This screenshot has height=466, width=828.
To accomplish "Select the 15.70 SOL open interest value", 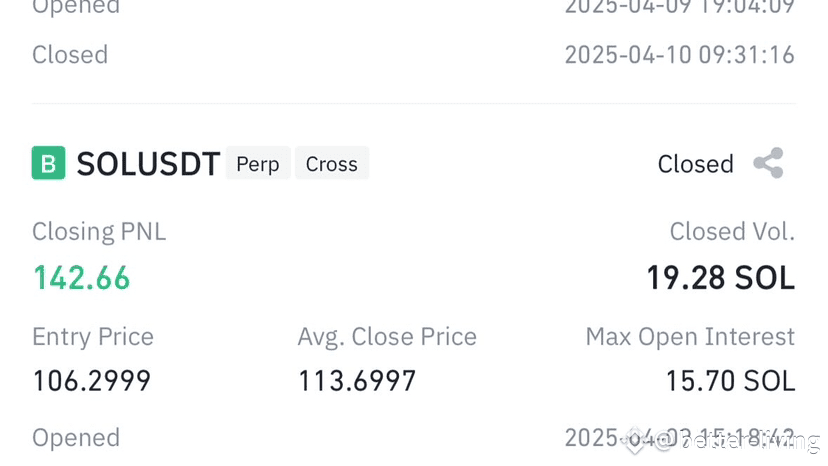I will click(x=730, y=381).
